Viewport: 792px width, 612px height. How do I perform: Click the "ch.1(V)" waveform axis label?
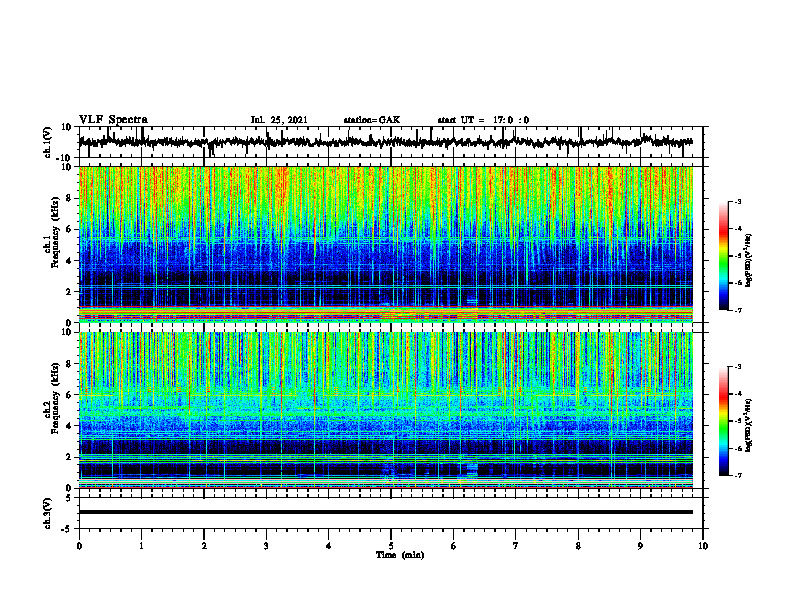[47, 141]
